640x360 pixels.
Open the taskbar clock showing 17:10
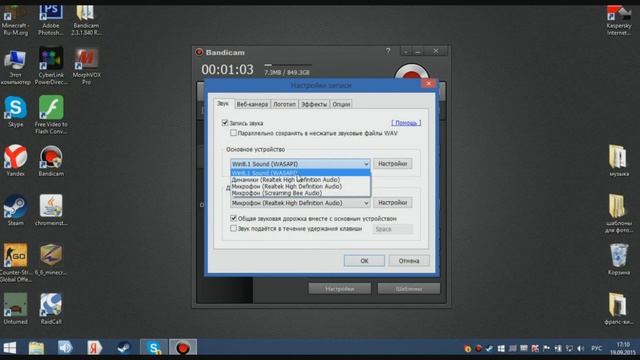(623, 348)
